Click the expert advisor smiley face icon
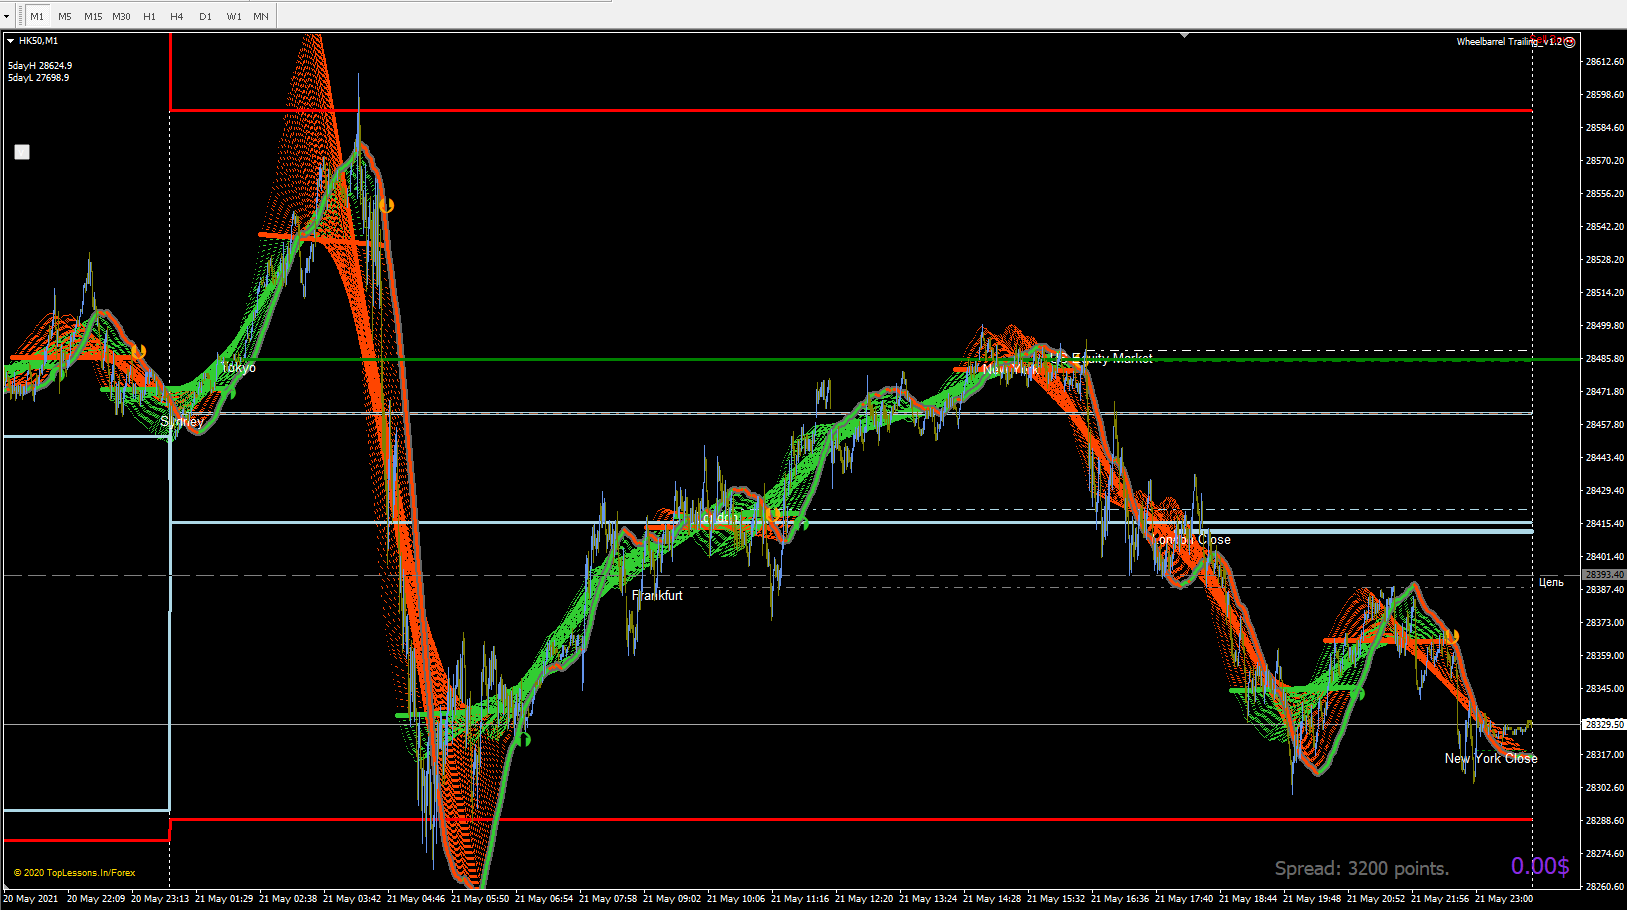 point(1569,42)
